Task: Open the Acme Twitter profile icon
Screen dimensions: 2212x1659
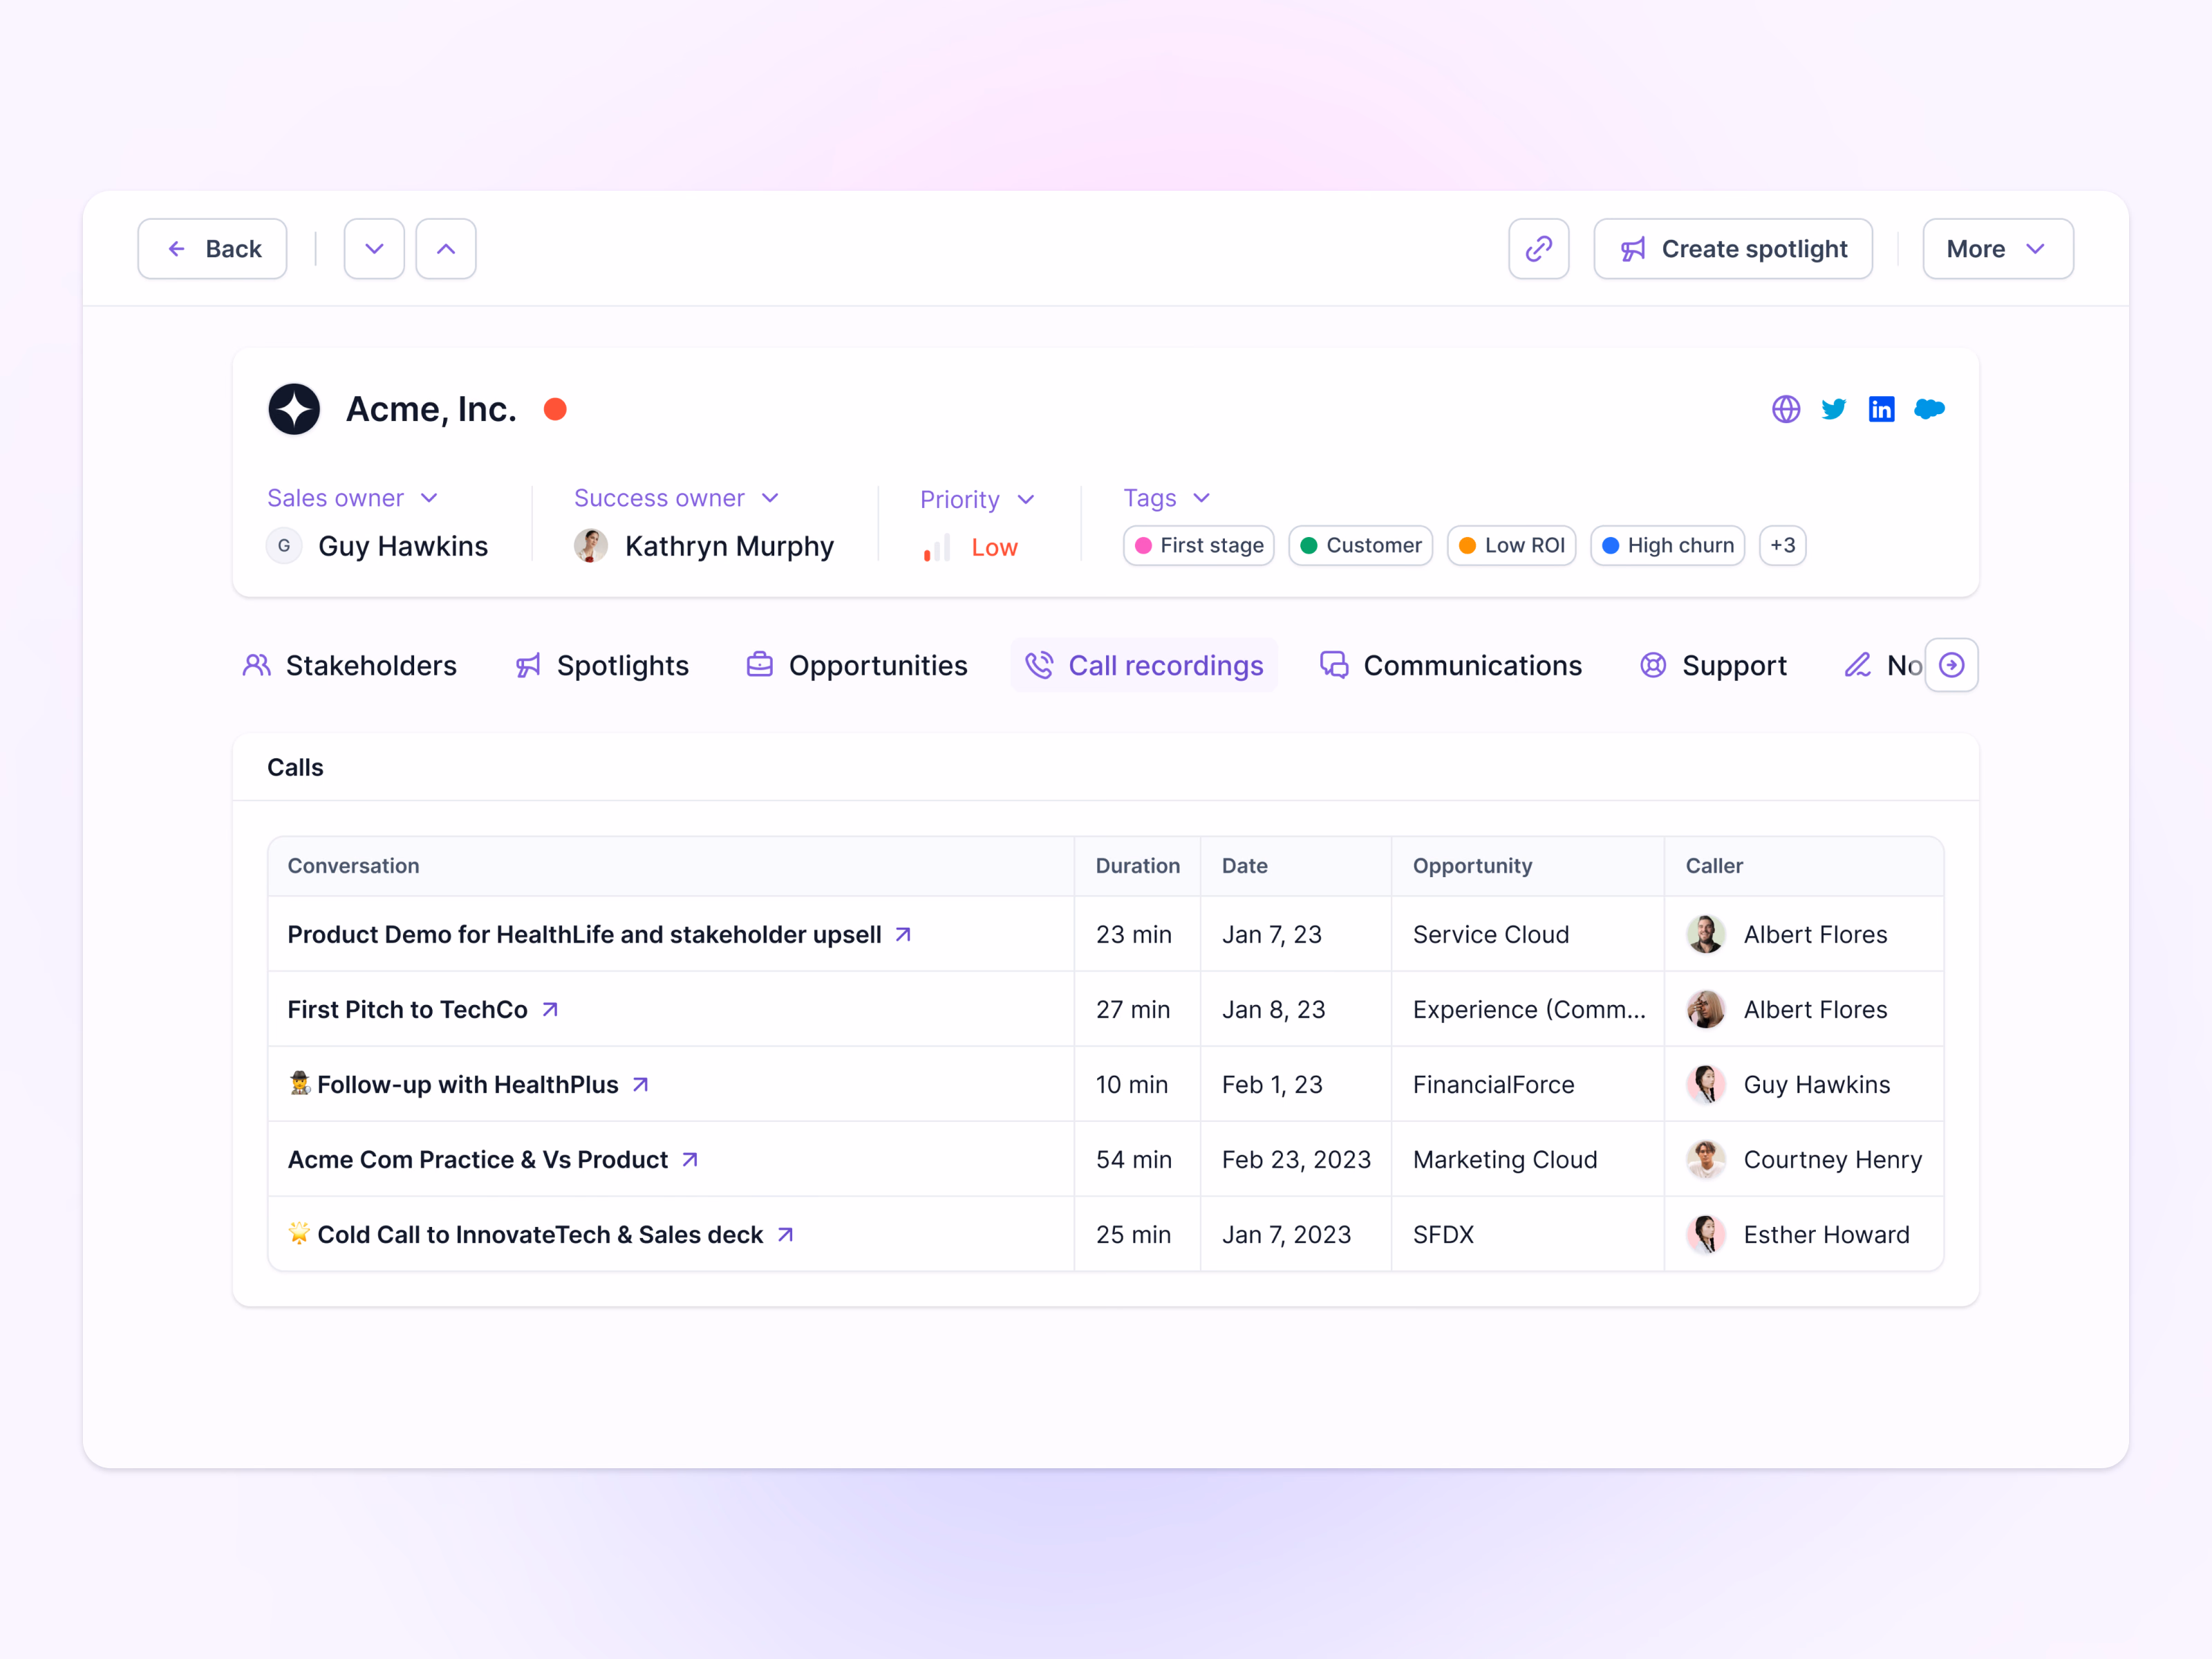Action: [1833, 409]
